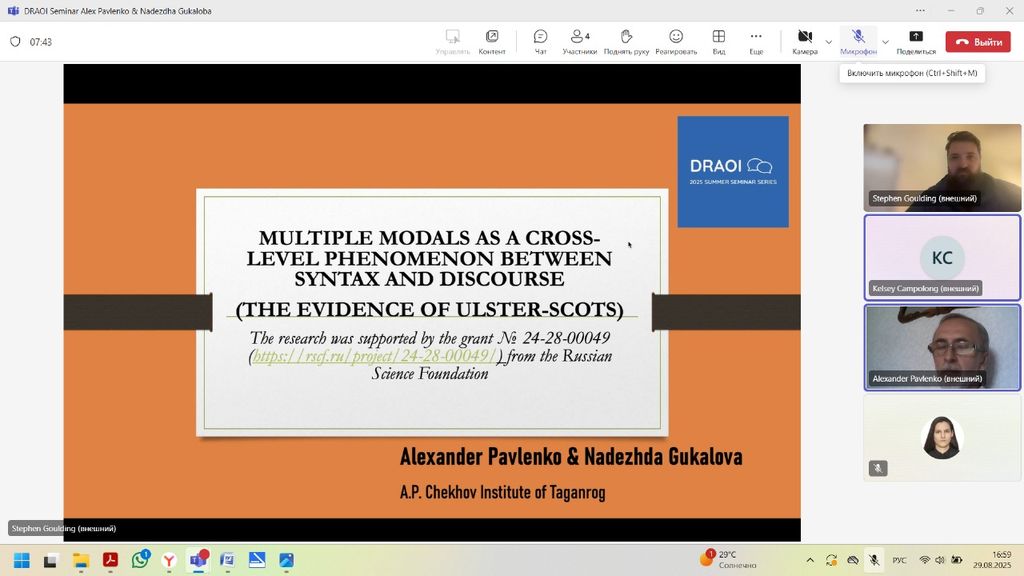1024x576 pixels.
Task: Show the Участники participants list
Action: [579, 41]
